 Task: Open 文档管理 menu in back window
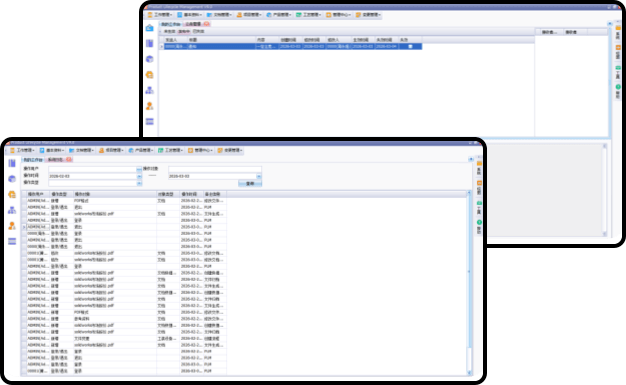click(220, 15)
